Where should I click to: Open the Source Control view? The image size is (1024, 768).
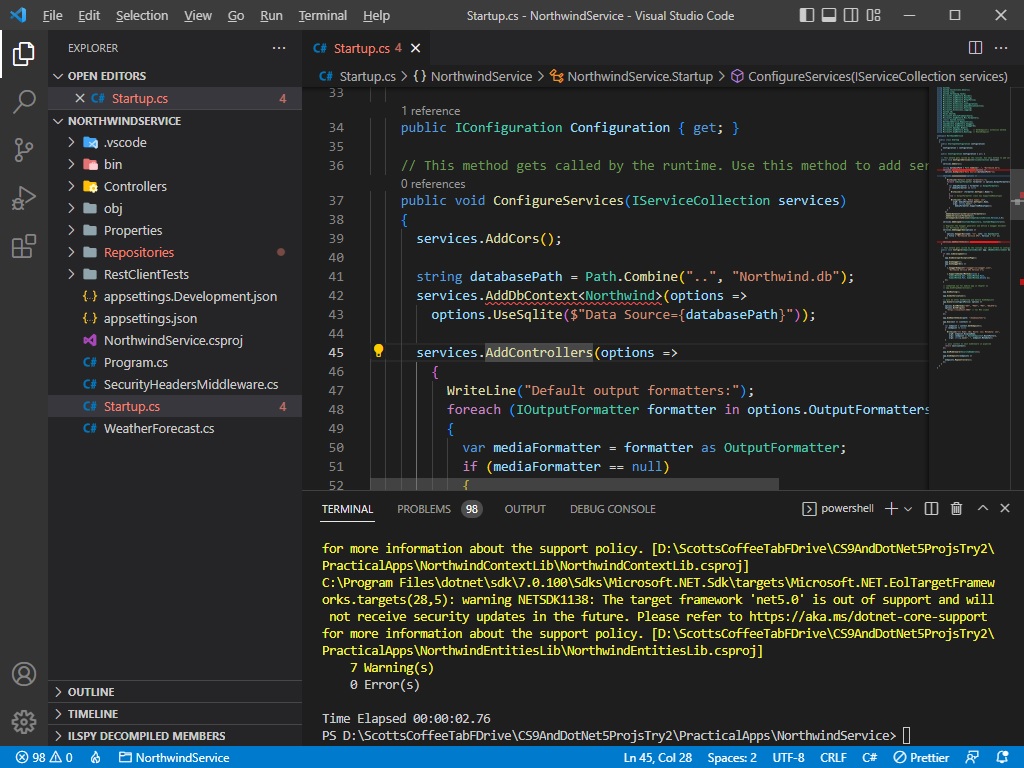tap(24, 149)
